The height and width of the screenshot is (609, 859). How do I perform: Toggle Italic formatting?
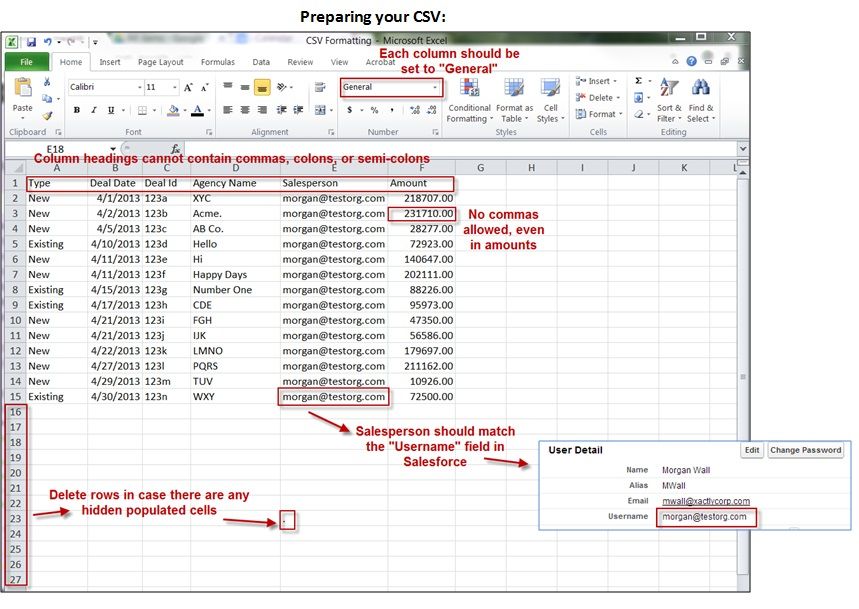pyautogui.click(x=94, y=110)
